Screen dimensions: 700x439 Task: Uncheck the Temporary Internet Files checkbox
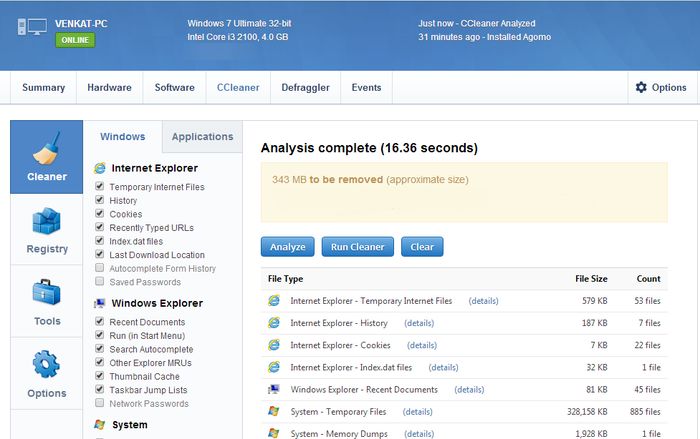pyautogui.click(x=99, y=187)
